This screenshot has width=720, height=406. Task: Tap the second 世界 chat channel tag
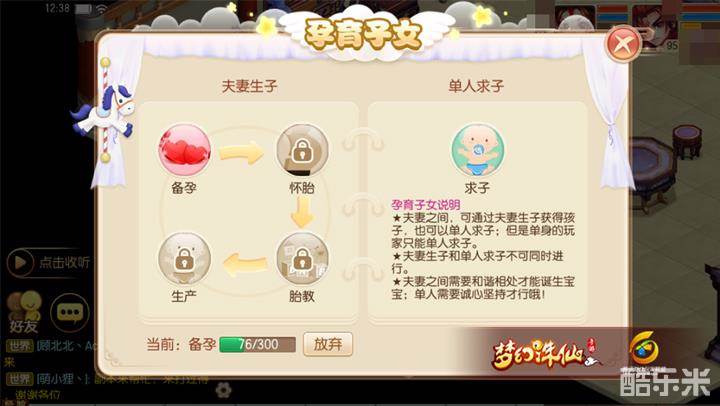(19, 379)
